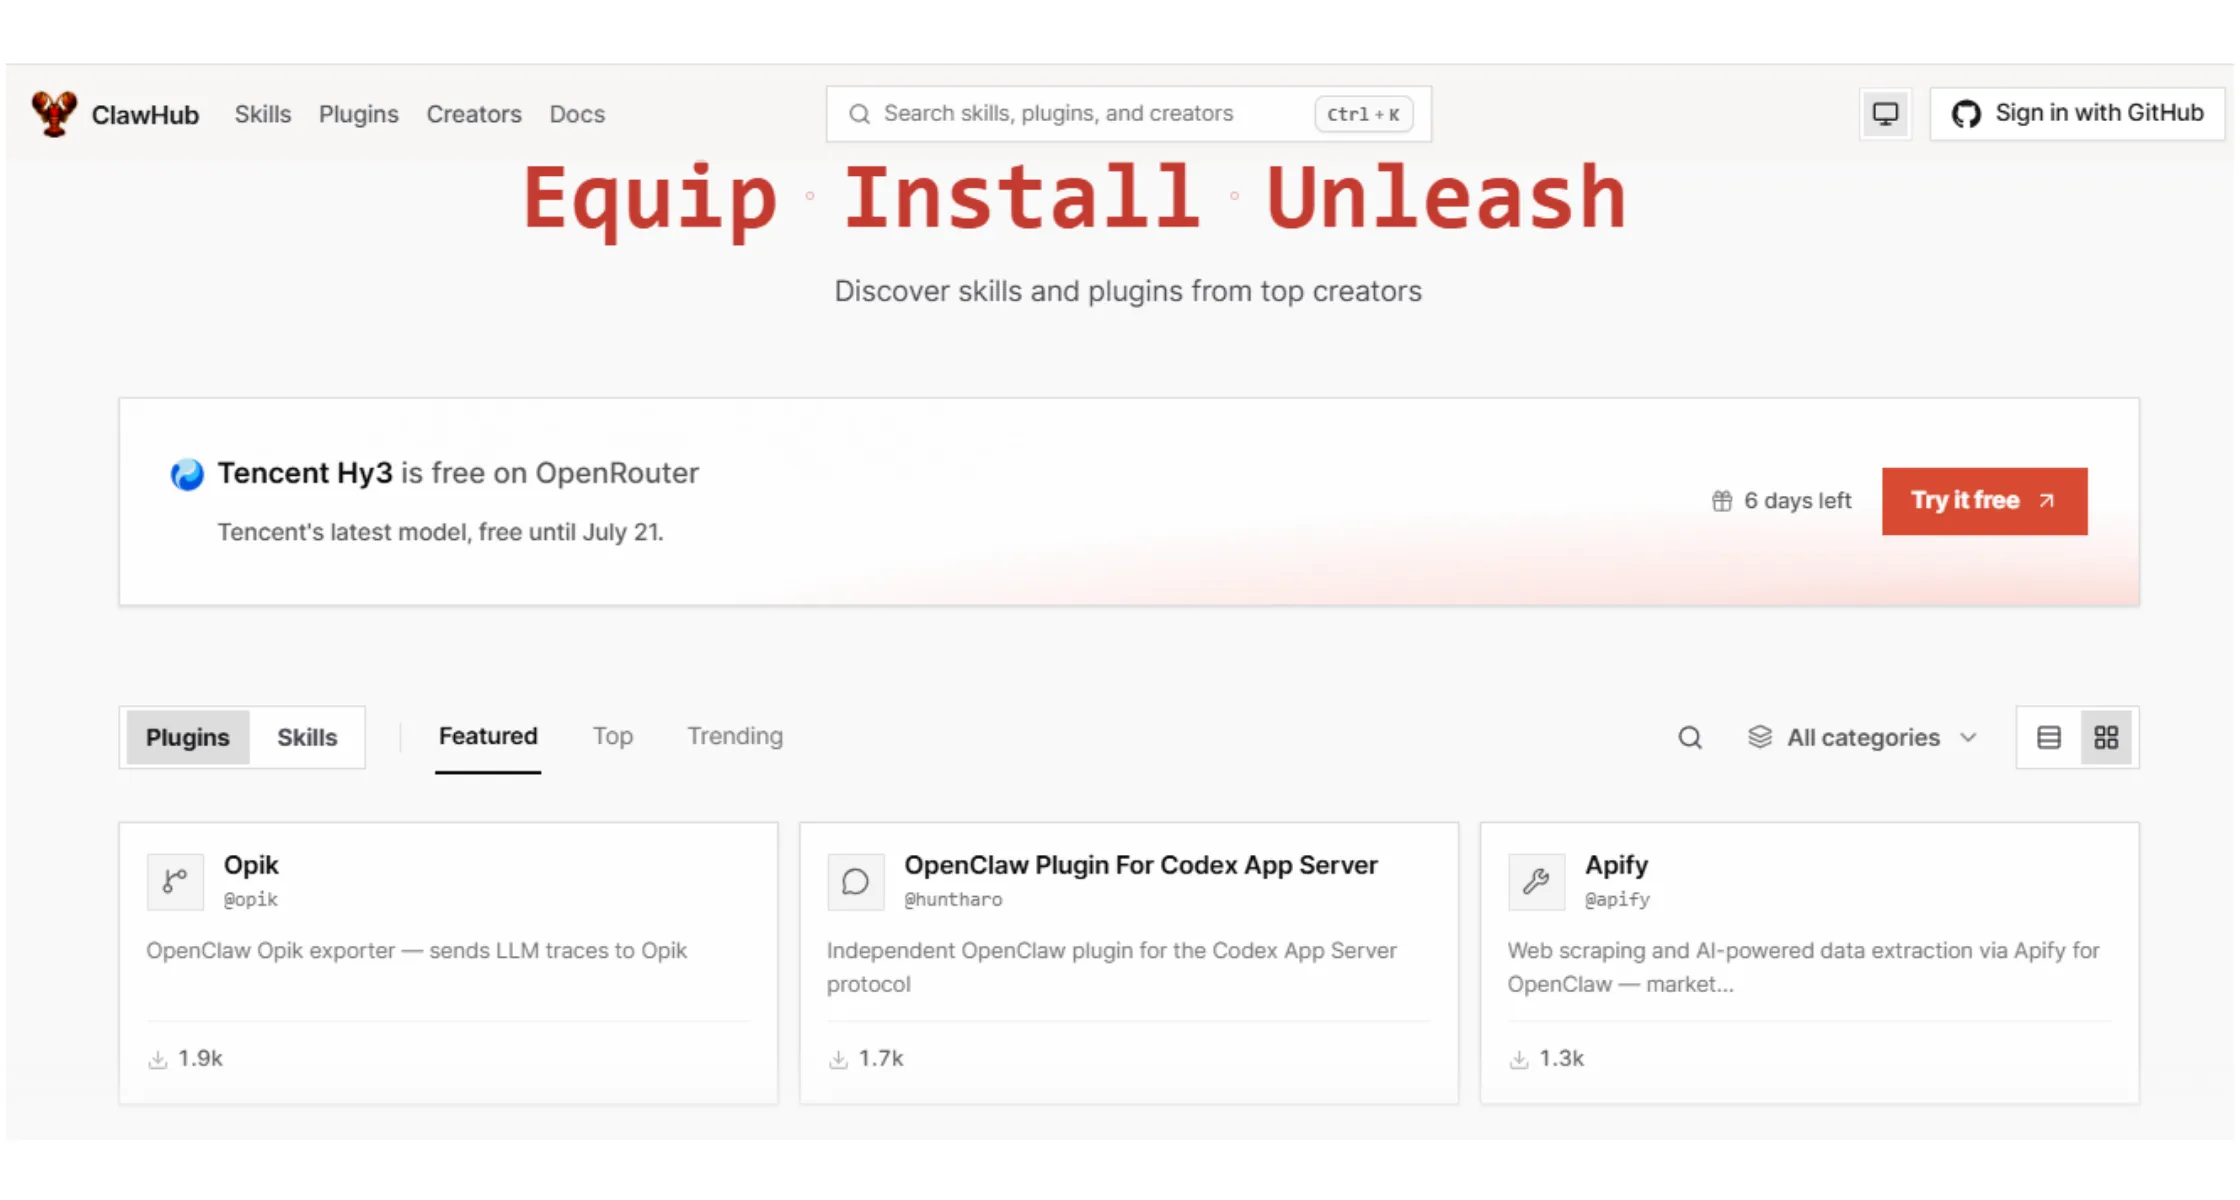Switch to grid view layout

[x=2106, y=738]
